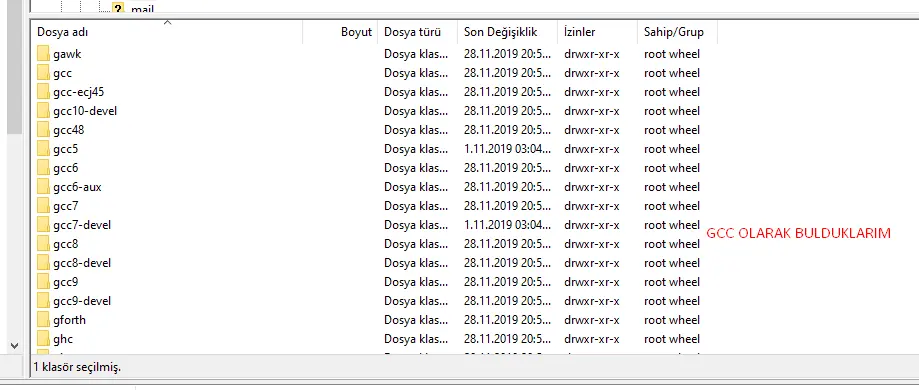
Task: Click gawk row permissions drwxr-xr-x
Action: click(x=592, y=54)
